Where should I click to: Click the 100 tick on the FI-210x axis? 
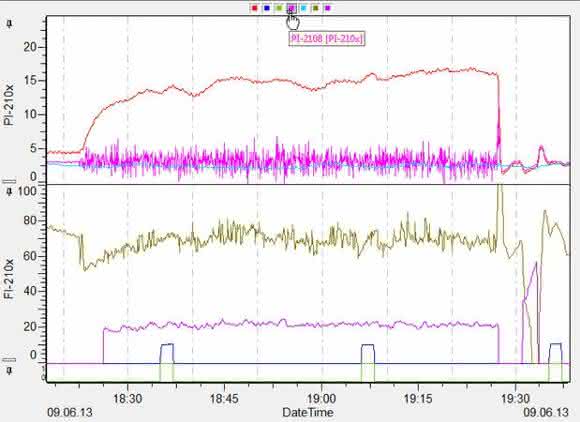pos(26,191)
